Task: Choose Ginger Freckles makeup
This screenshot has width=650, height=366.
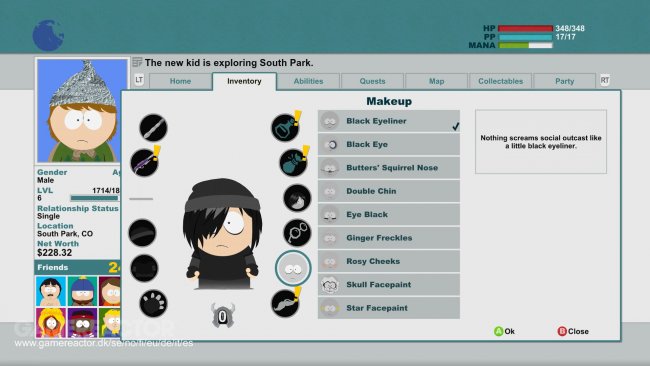Action: (x=389, y=238)
